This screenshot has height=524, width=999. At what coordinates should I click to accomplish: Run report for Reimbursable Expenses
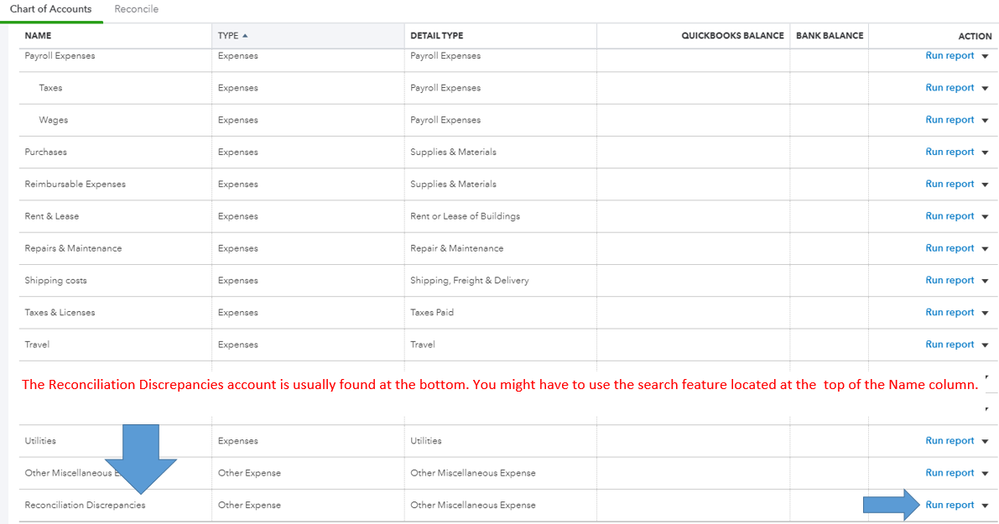click(x=949, y=184)
